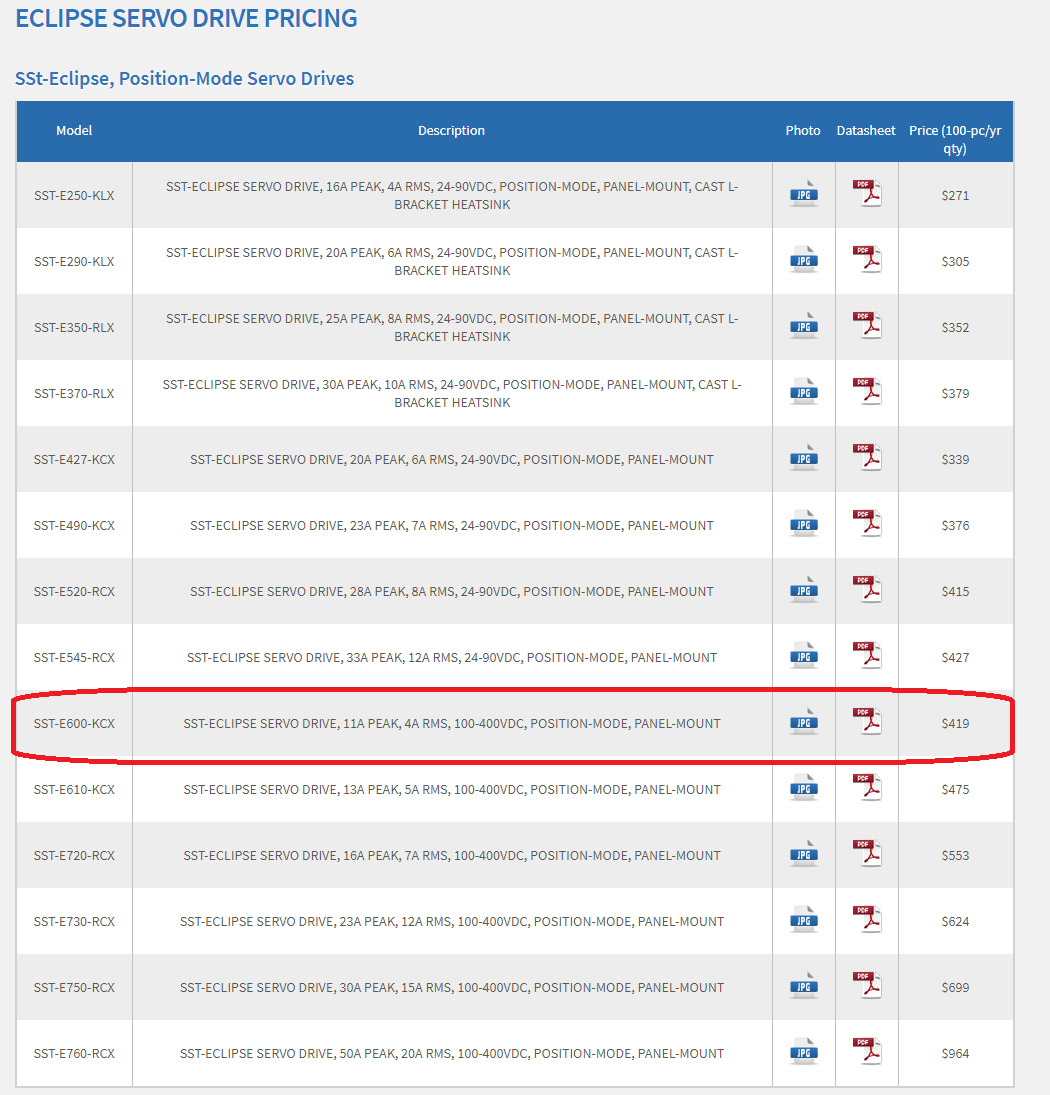Click PDF icon in SST-E427-KCX row
The height and width of the screenshot is (1095, 1050).
pos(867,457)
